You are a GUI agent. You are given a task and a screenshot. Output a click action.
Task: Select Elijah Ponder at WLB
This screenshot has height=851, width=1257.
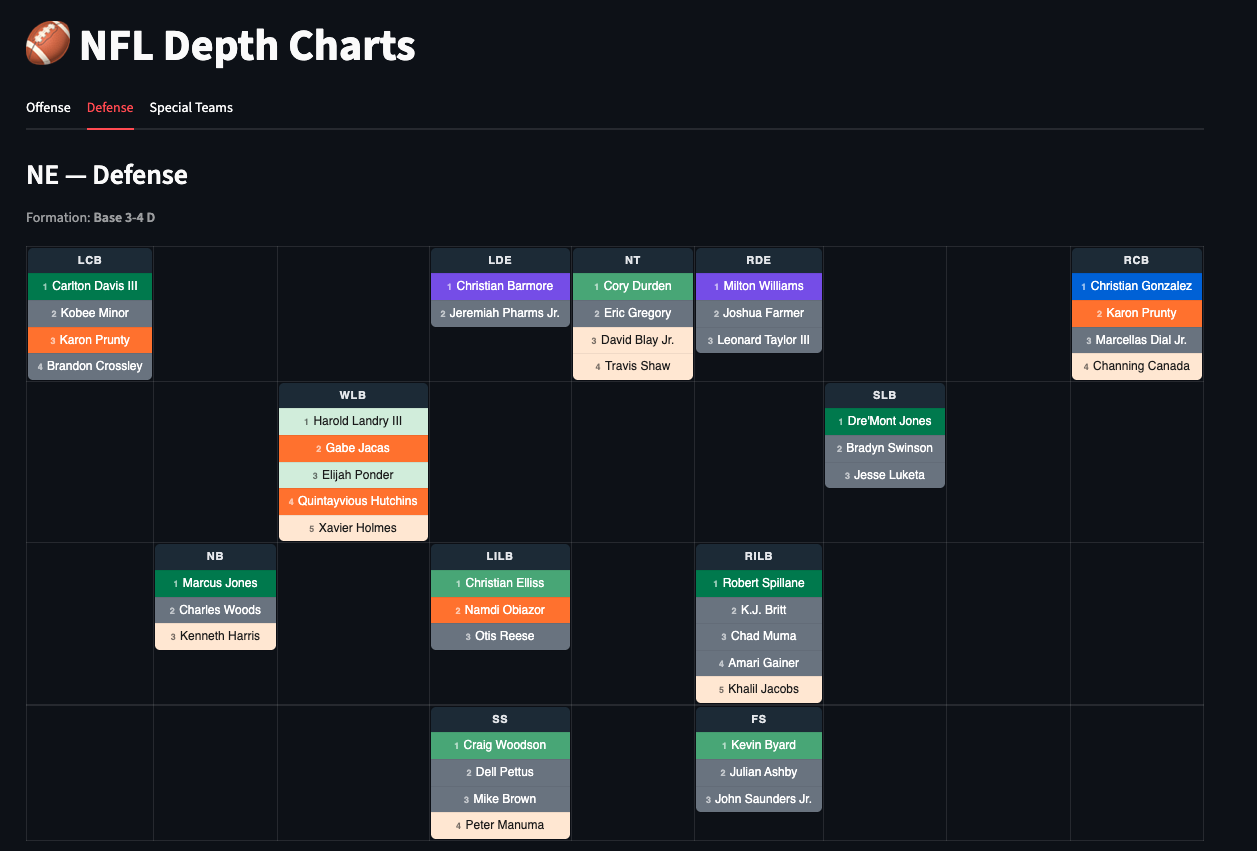[353, 475]
